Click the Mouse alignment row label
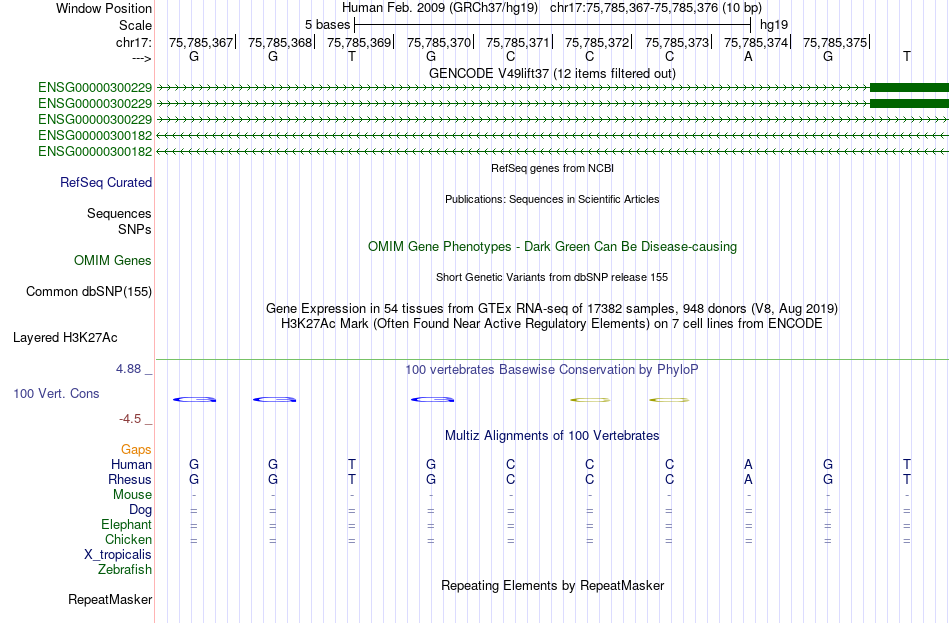Screen dimensions: 950x623 (x=133, y=495)
